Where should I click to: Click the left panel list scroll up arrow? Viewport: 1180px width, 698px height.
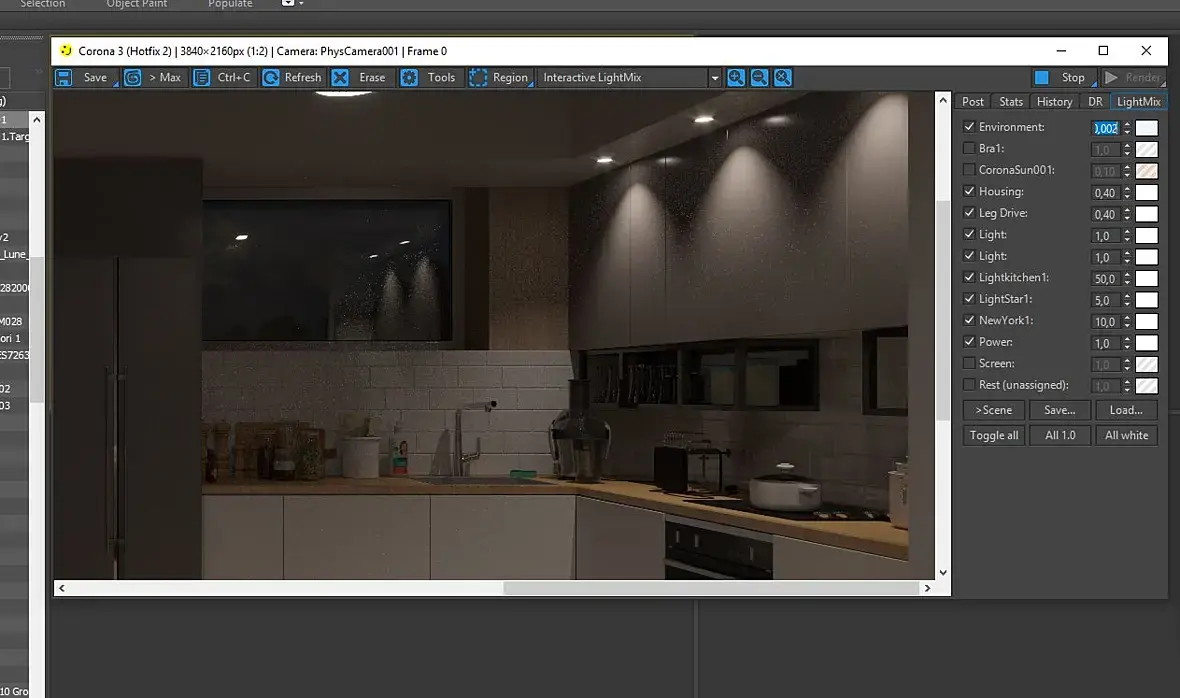tap(36, 120)
